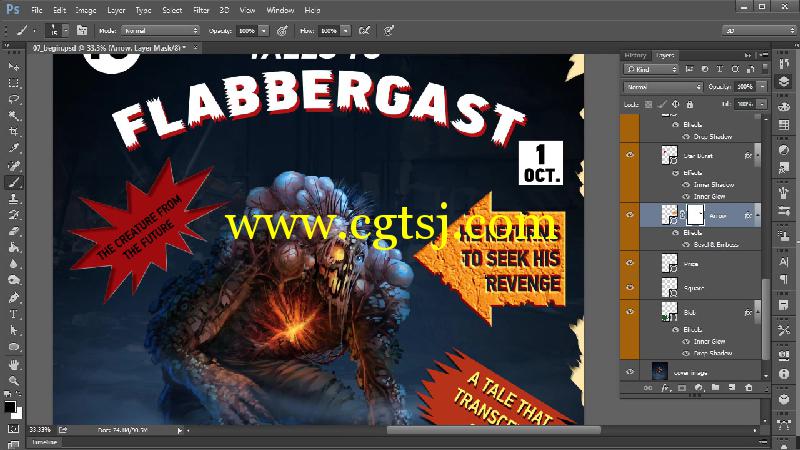Select the Eraser tool

(14, 231)
